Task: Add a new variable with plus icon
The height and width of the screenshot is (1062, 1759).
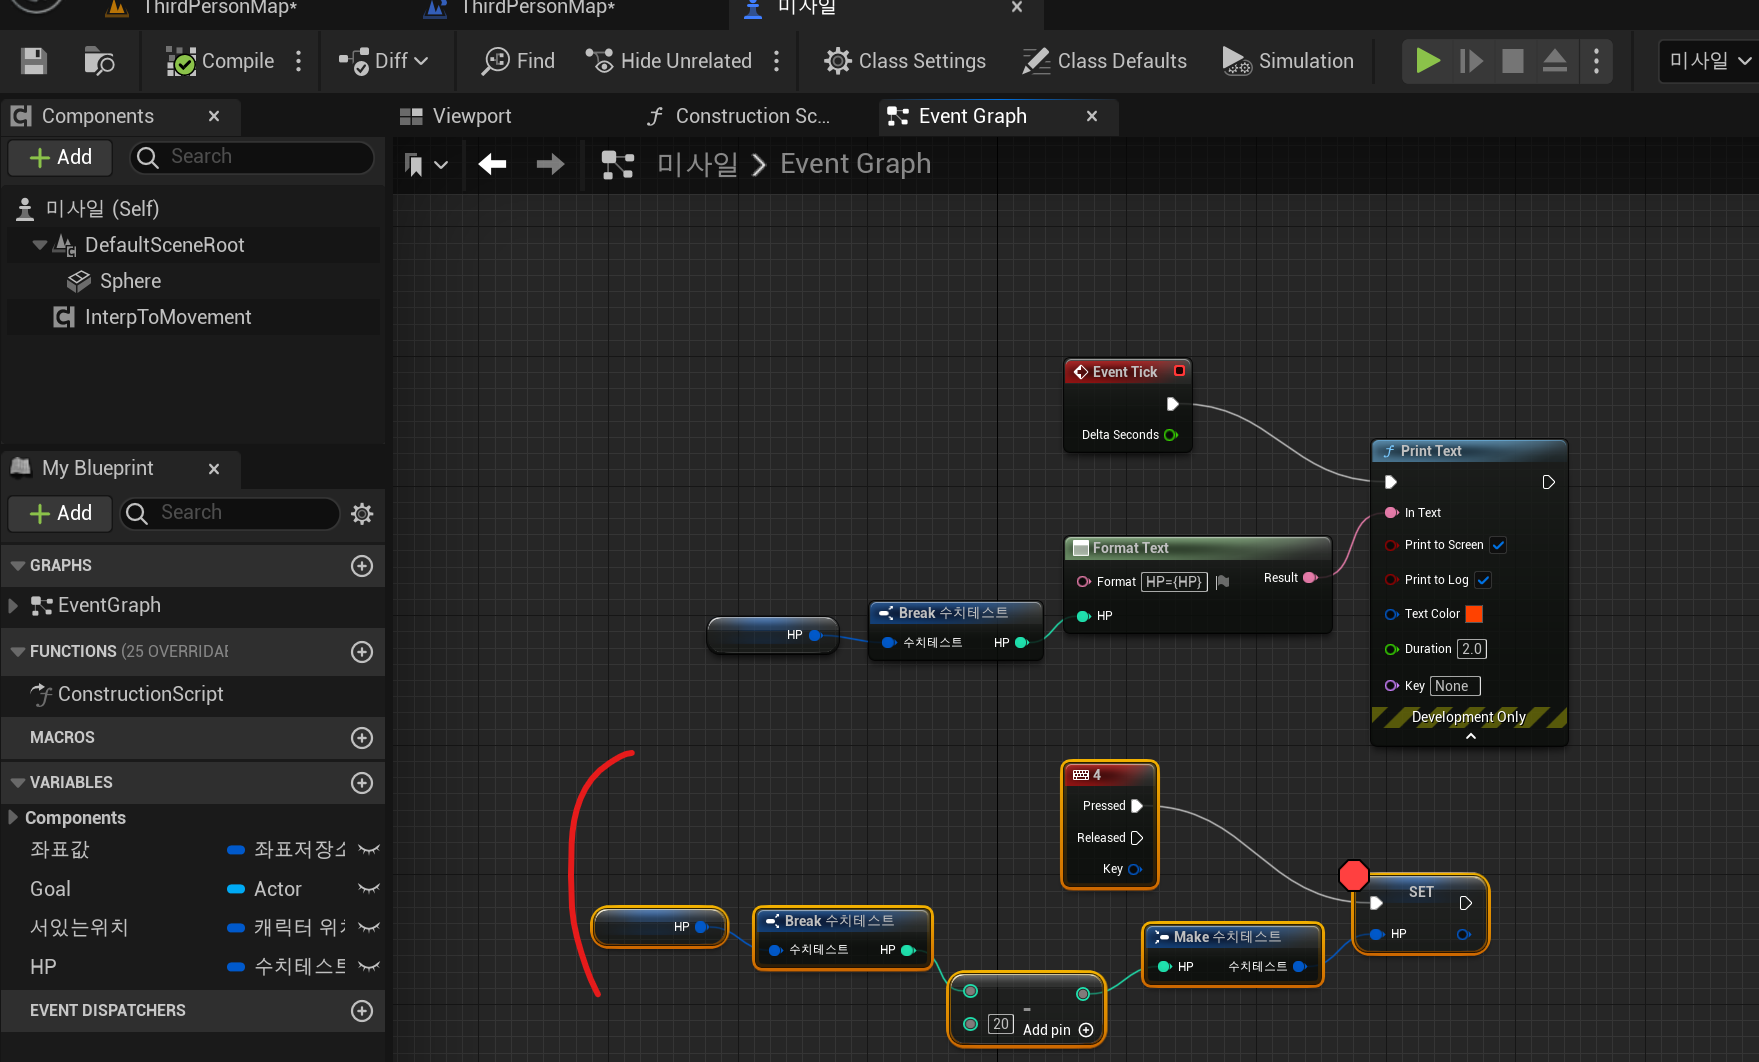Action: (x=362, y=783)
